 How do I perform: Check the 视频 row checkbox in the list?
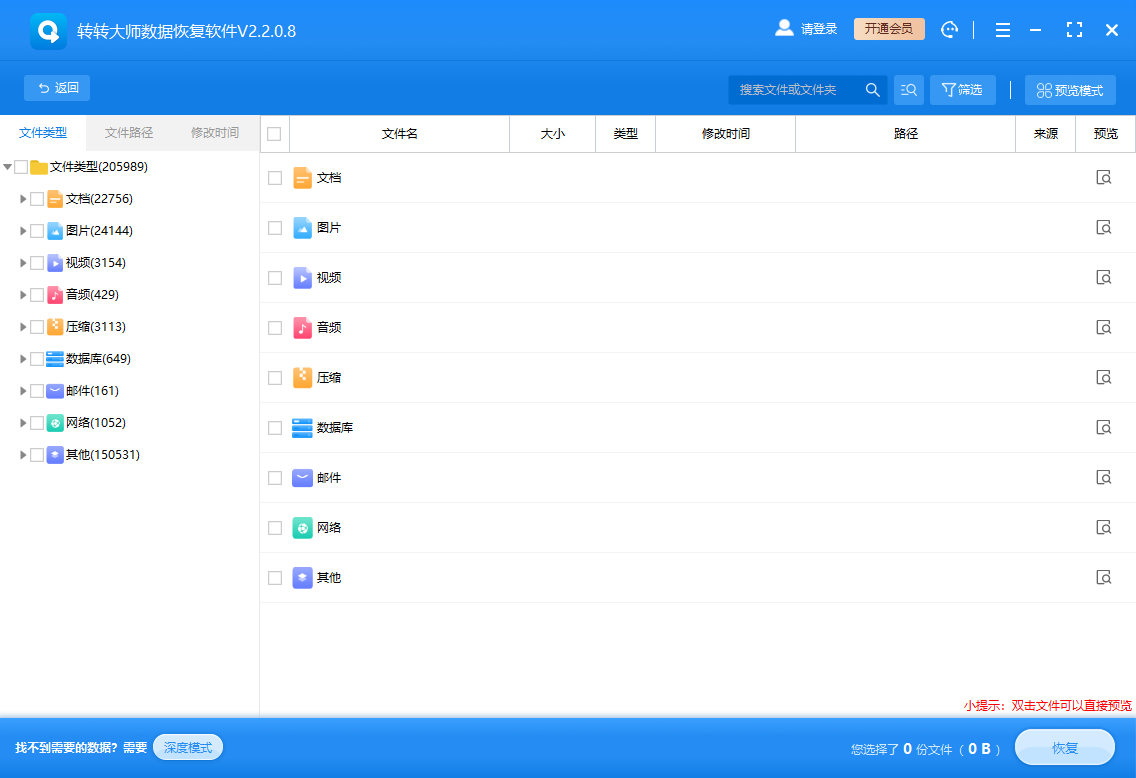coord(274,277)
